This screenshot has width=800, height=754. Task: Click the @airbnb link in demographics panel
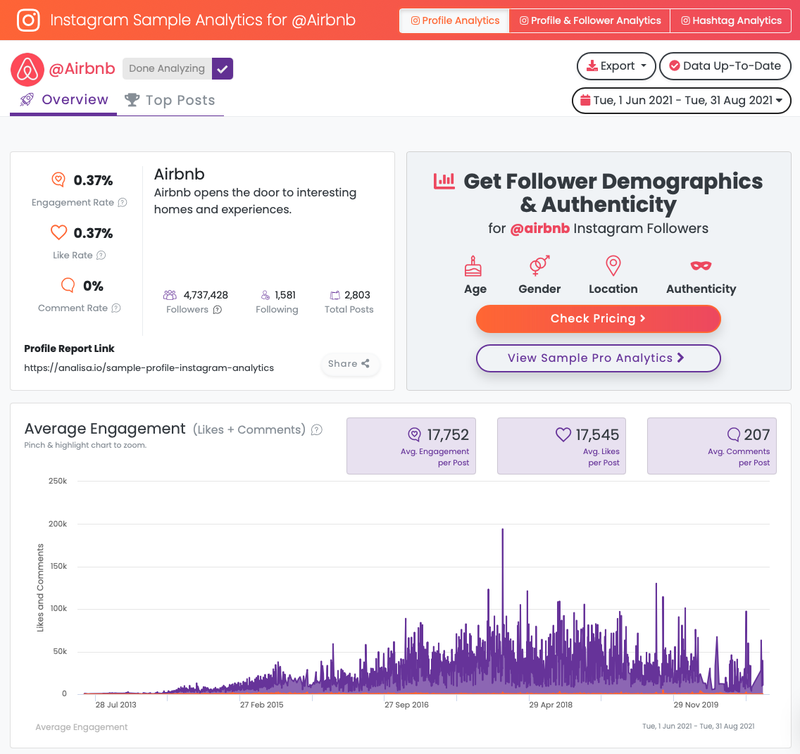[x=540, y=228]
